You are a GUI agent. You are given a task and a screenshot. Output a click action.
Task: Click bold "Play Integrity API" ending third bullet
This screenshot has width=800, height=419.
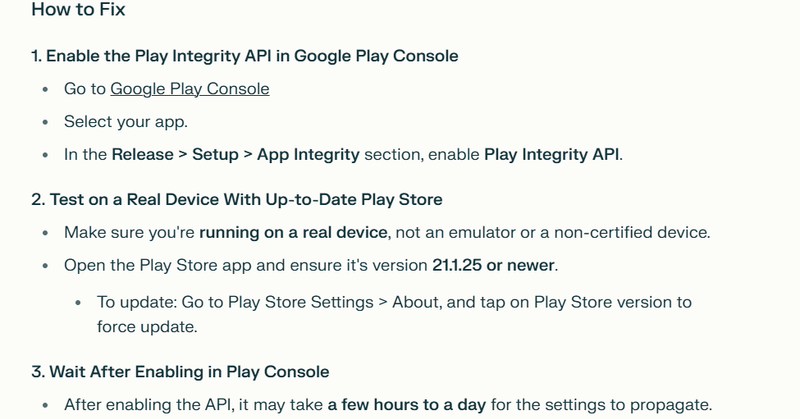coord(552,155)
